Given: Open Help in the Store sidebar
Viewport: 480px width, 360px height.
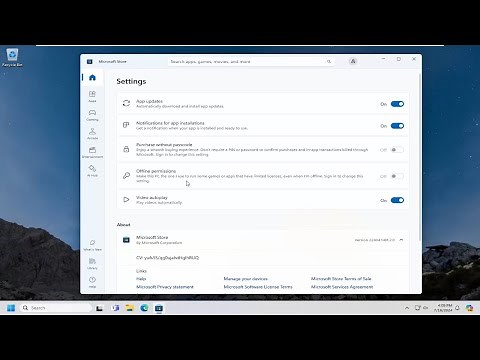Looking at the screenshot, I should pyautogui.click(x=92, y=282).
